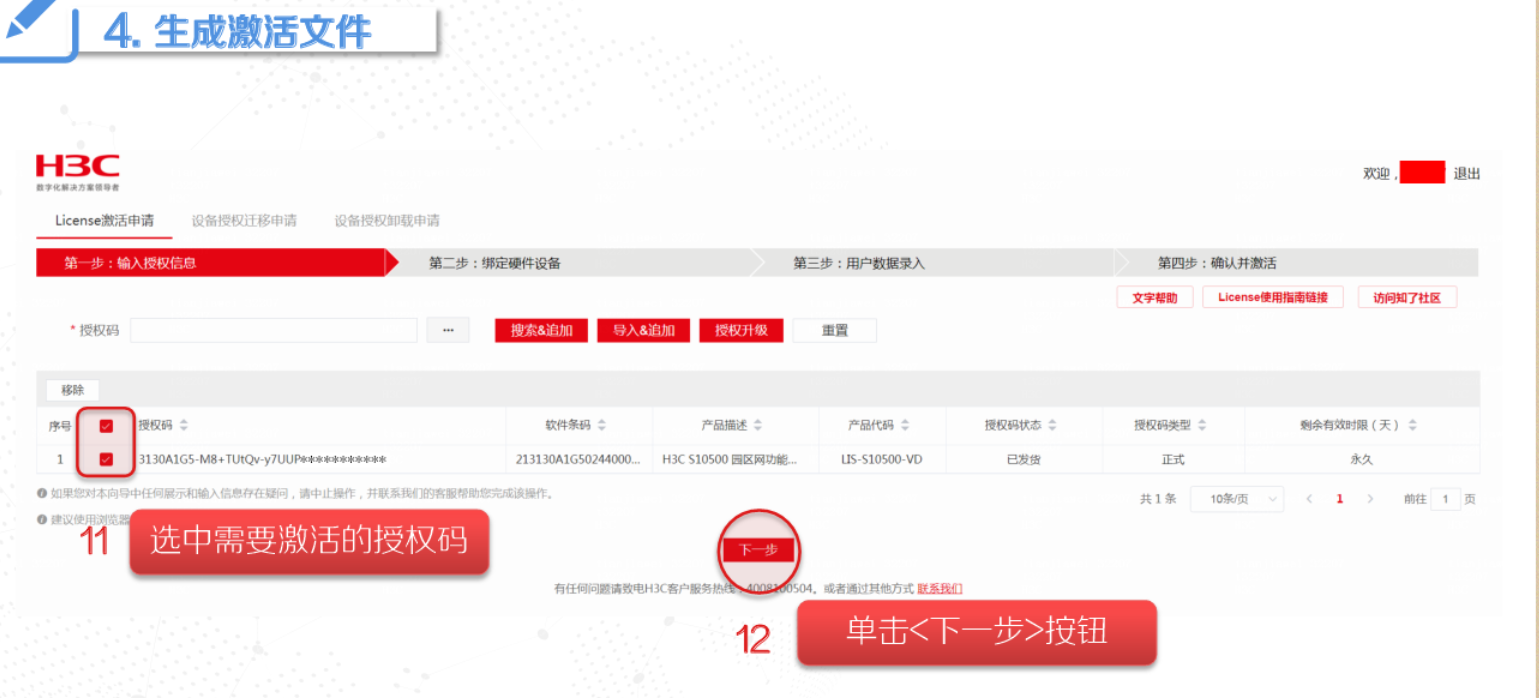Click 正式 license type cell
Viewport: 1539px width, 698px height.
pos(1172,460)
